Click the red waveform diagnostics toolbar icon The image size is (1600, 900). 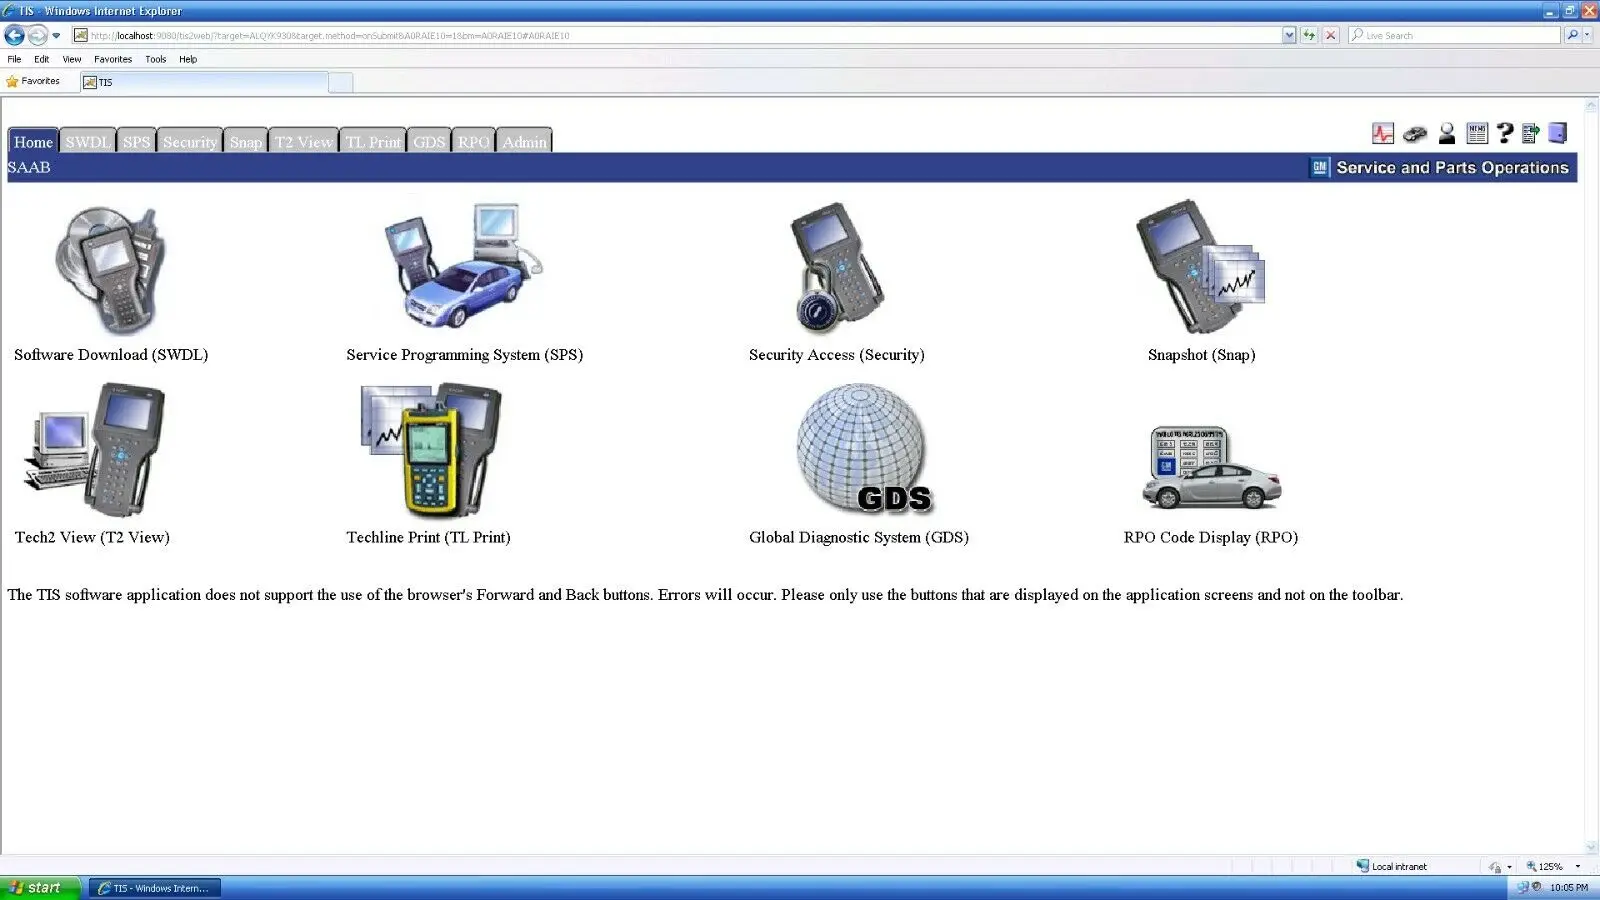point(1383,133)
